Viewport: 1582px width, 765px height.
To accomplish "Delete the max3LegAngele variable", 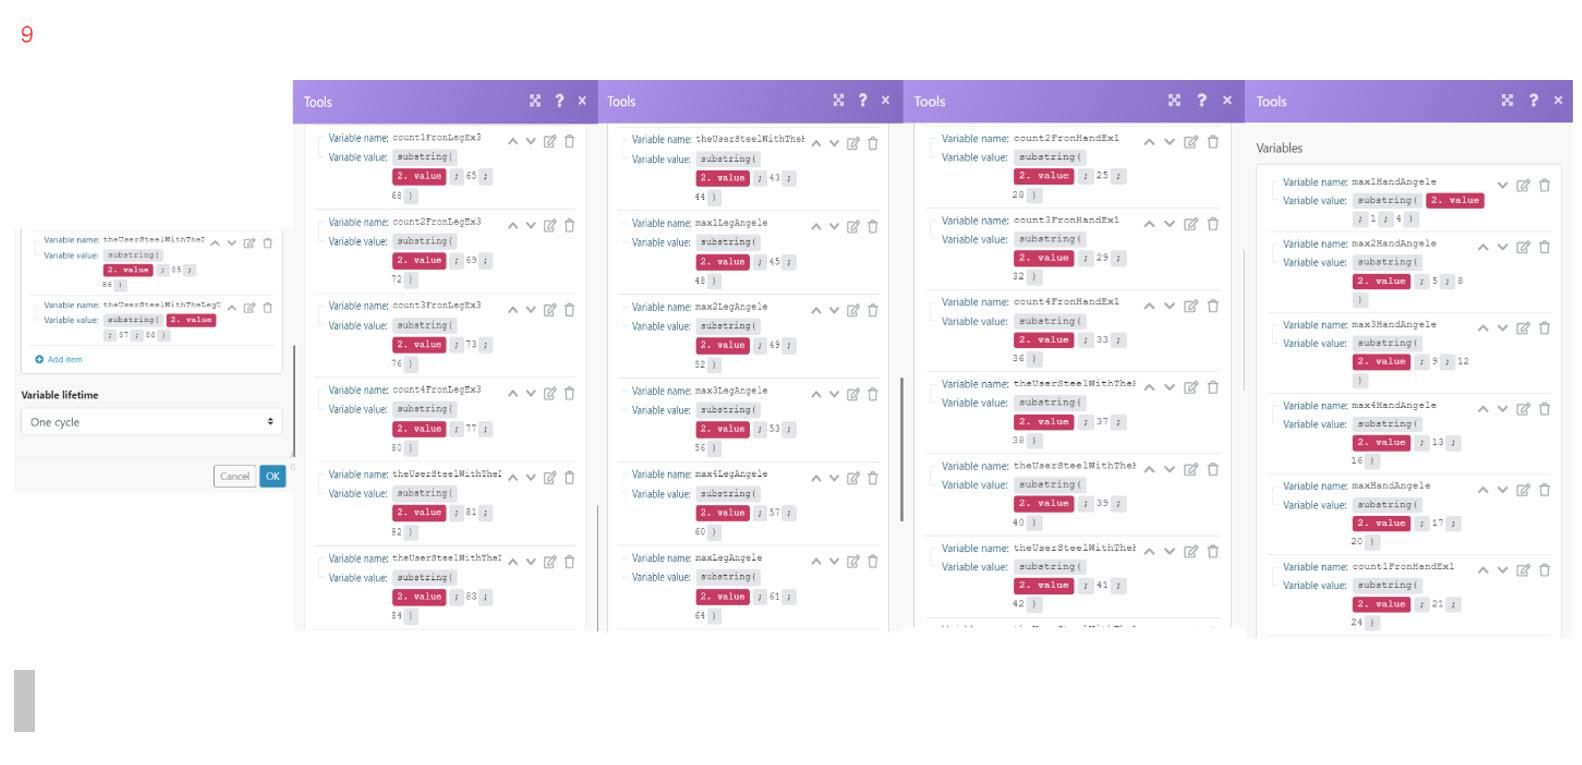I will coord(872,395).
